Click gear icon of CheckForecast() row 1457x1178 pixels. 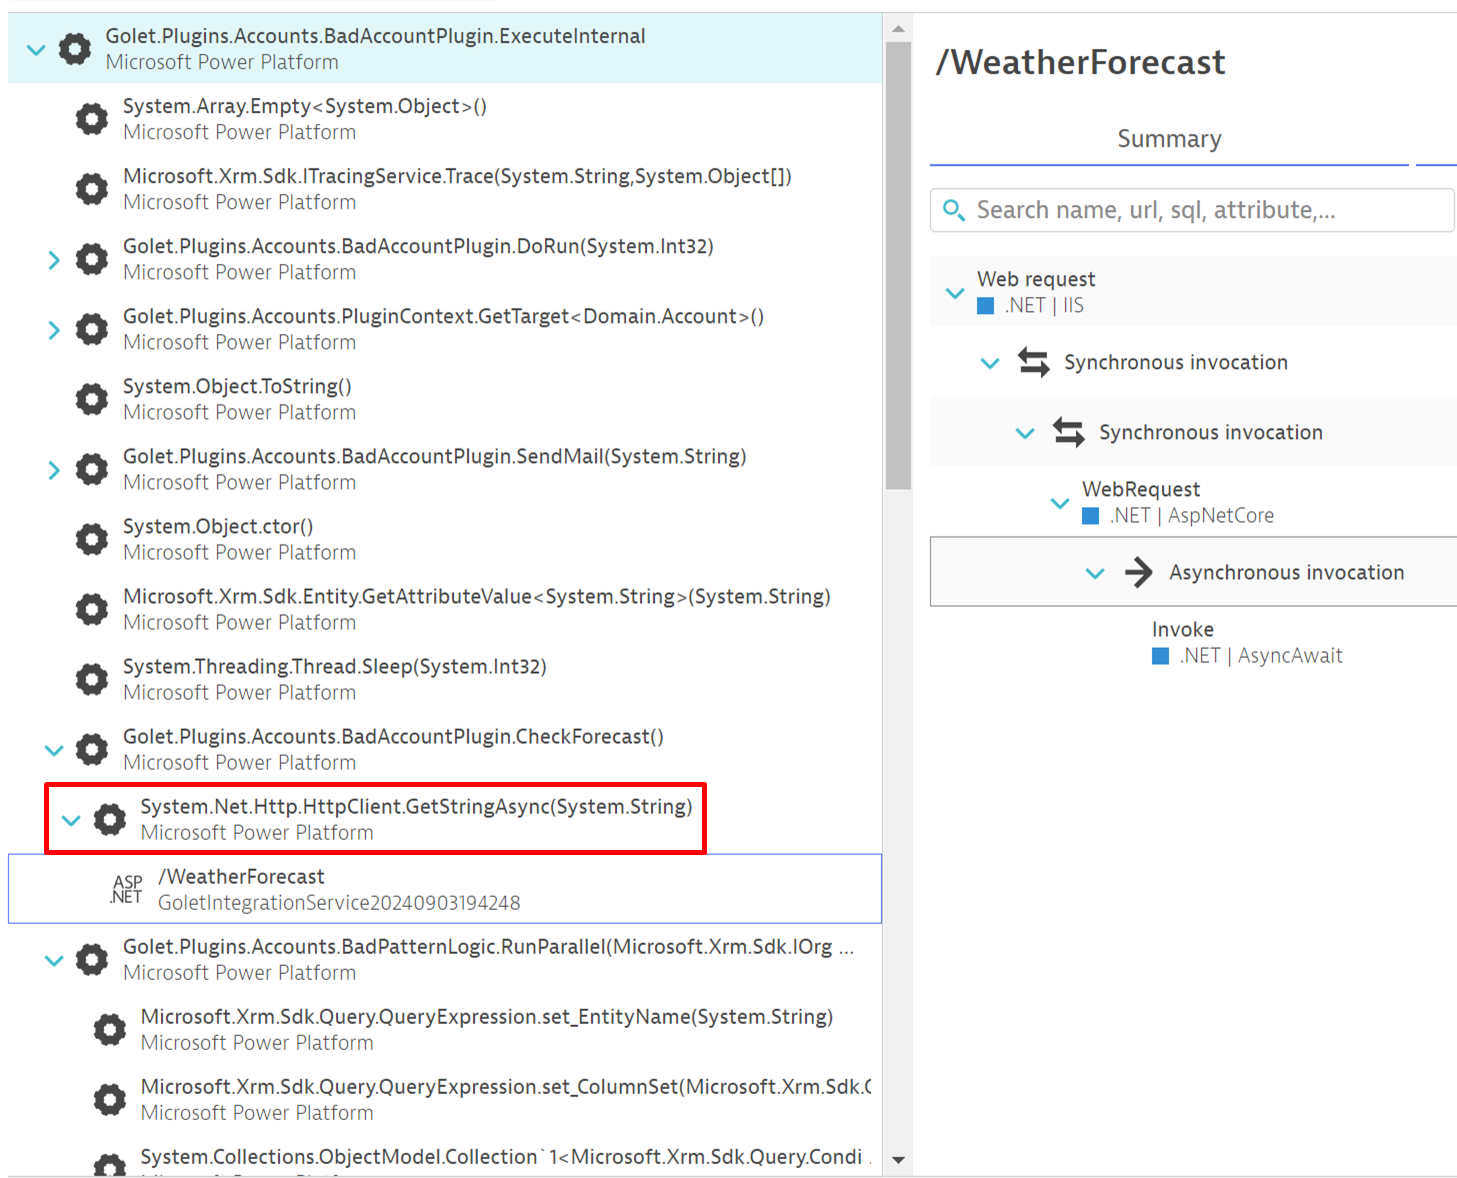[x=92, y=748]
